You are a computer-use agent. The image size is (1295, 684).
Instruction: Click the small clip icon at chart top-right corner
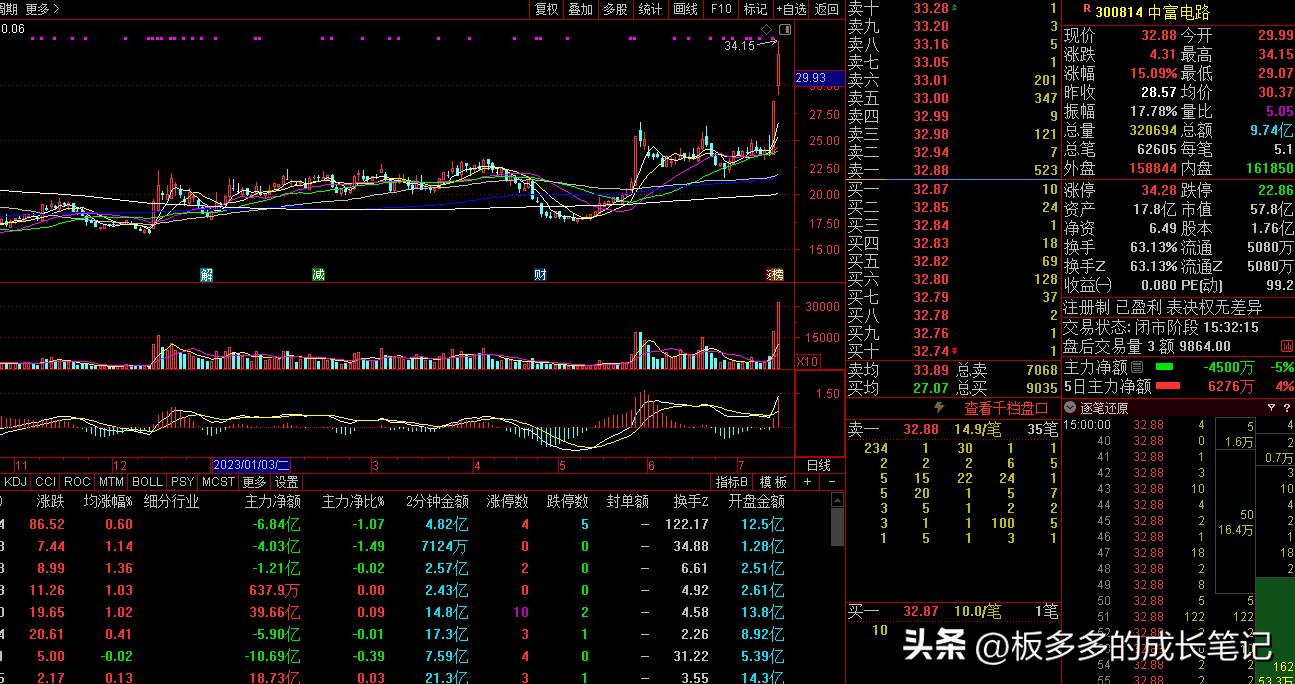point(785,30)
